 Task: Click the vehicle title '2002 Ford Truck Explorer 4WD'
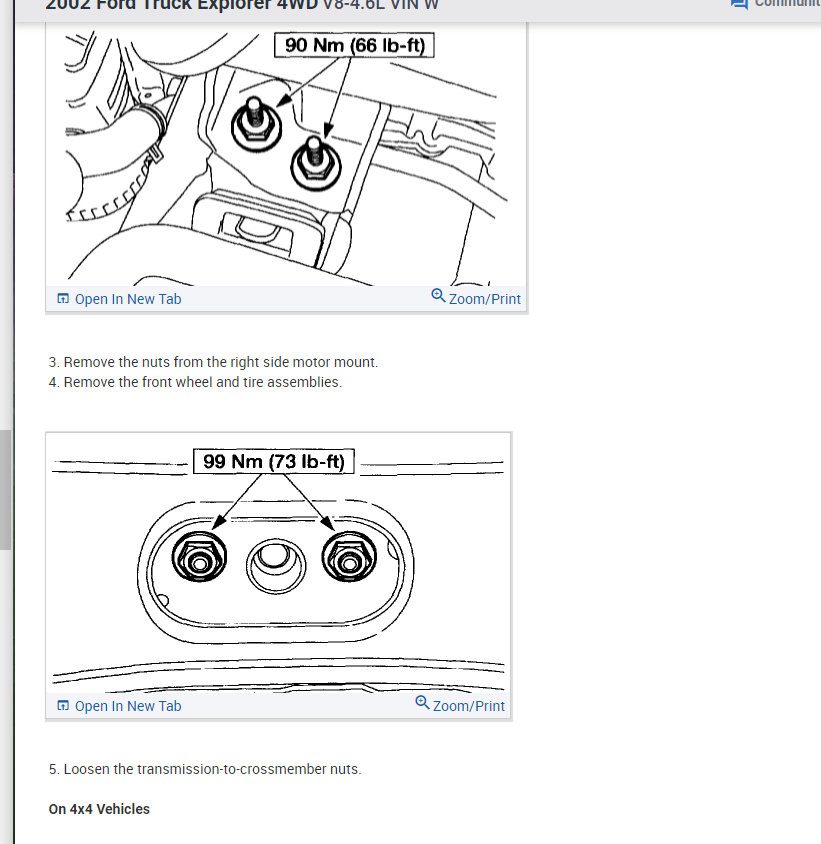pos(182,5)
